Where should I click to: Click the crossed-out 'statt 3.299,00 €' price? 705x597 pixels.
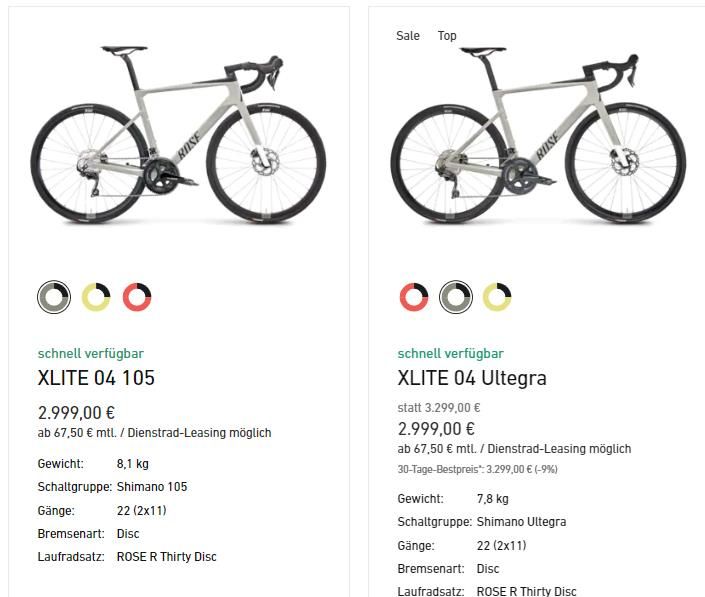pyautogui.click(x=439, y=408)
